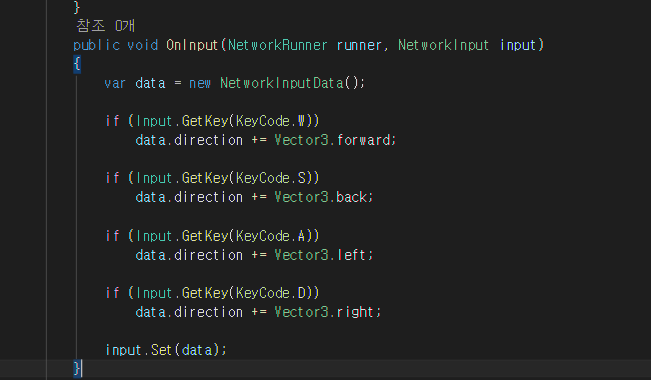Click the 'void' return type keyword

(143, 45)
